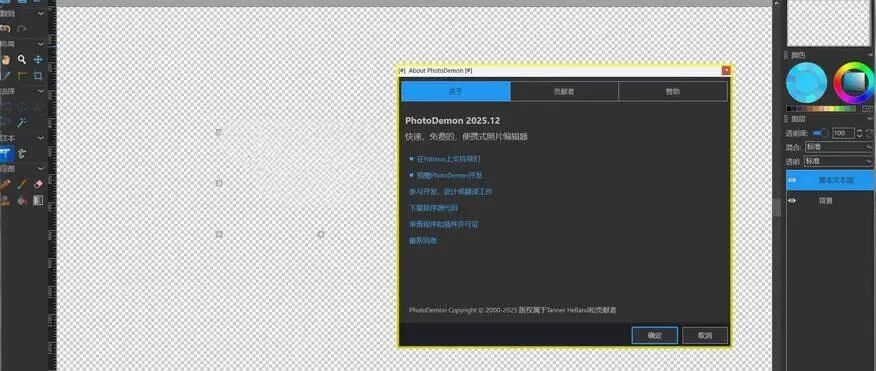Click the opacity value field showing 100
This screenshot has height=371, width=876.
click(842, 133)
